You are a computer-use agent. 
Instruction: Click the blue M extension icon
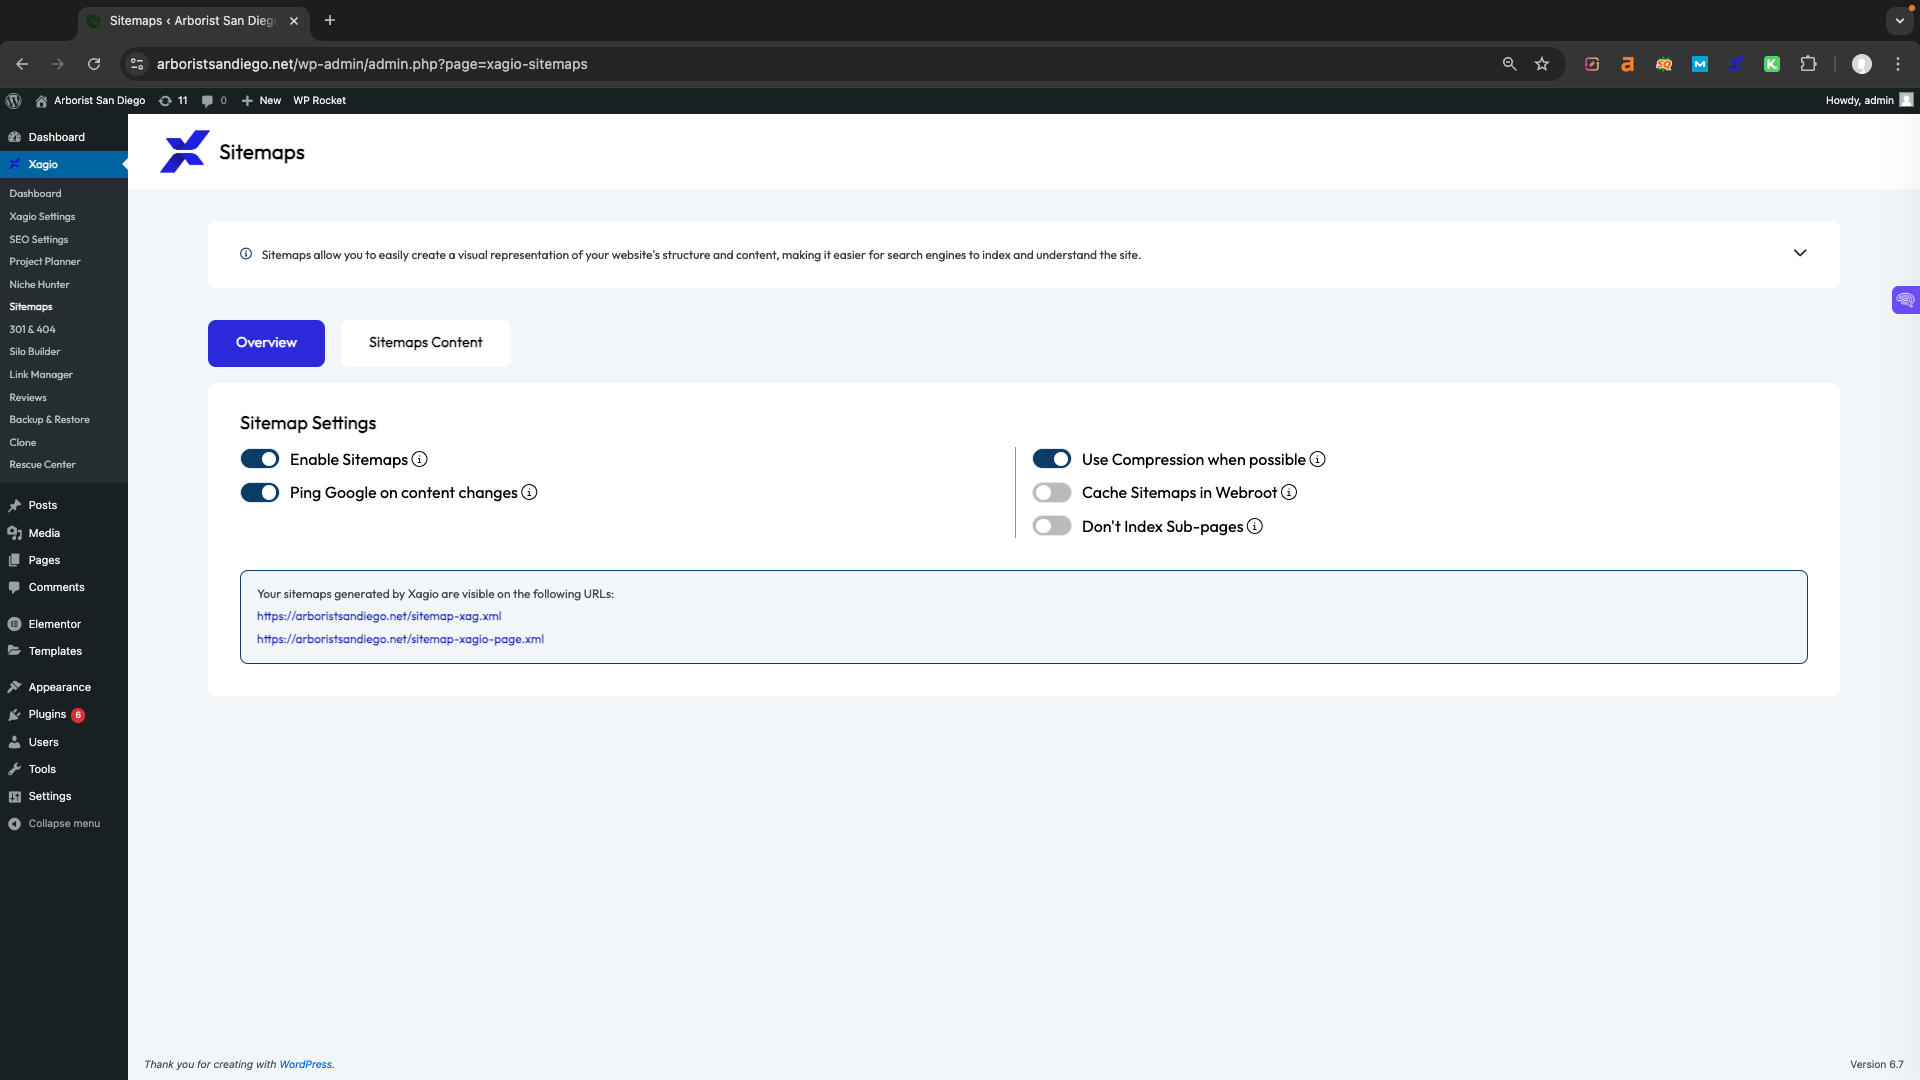[x=1700, y=64]
